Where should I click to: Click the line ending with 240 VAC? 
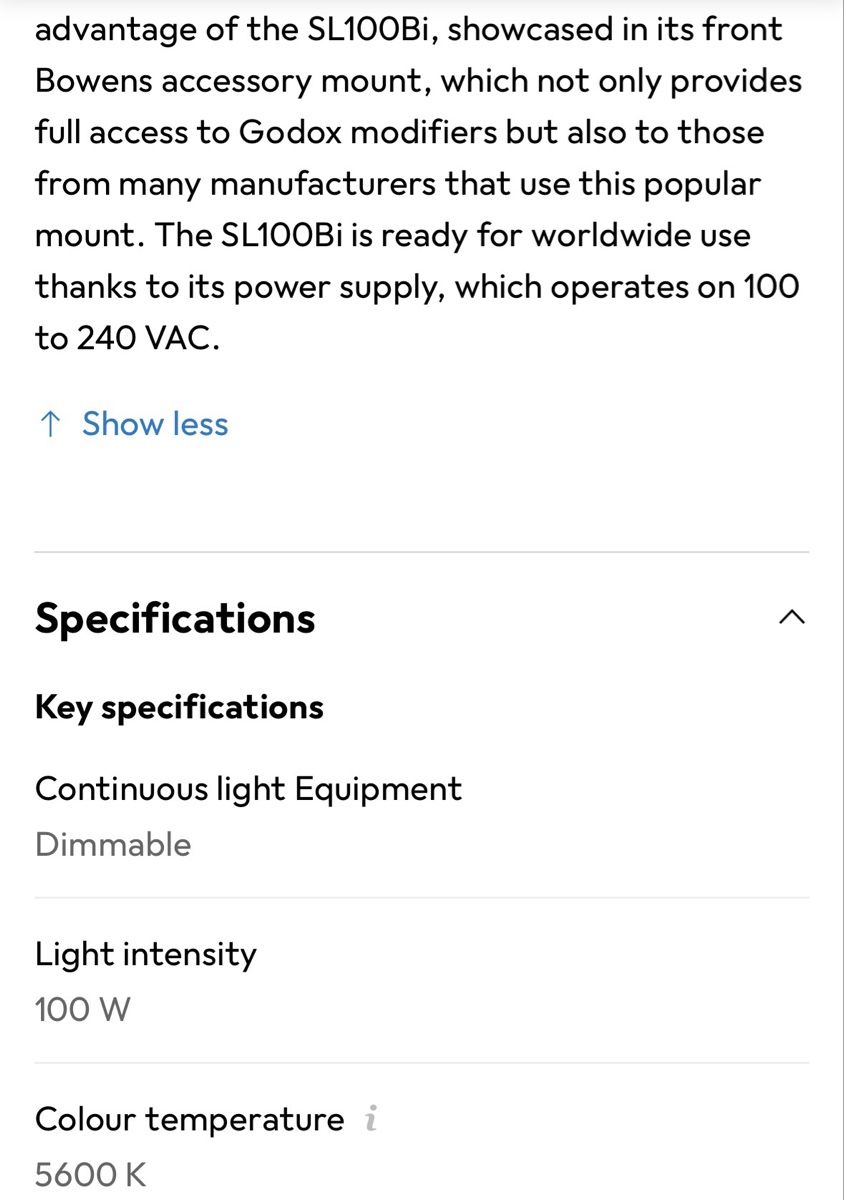[x=127, y=339]
